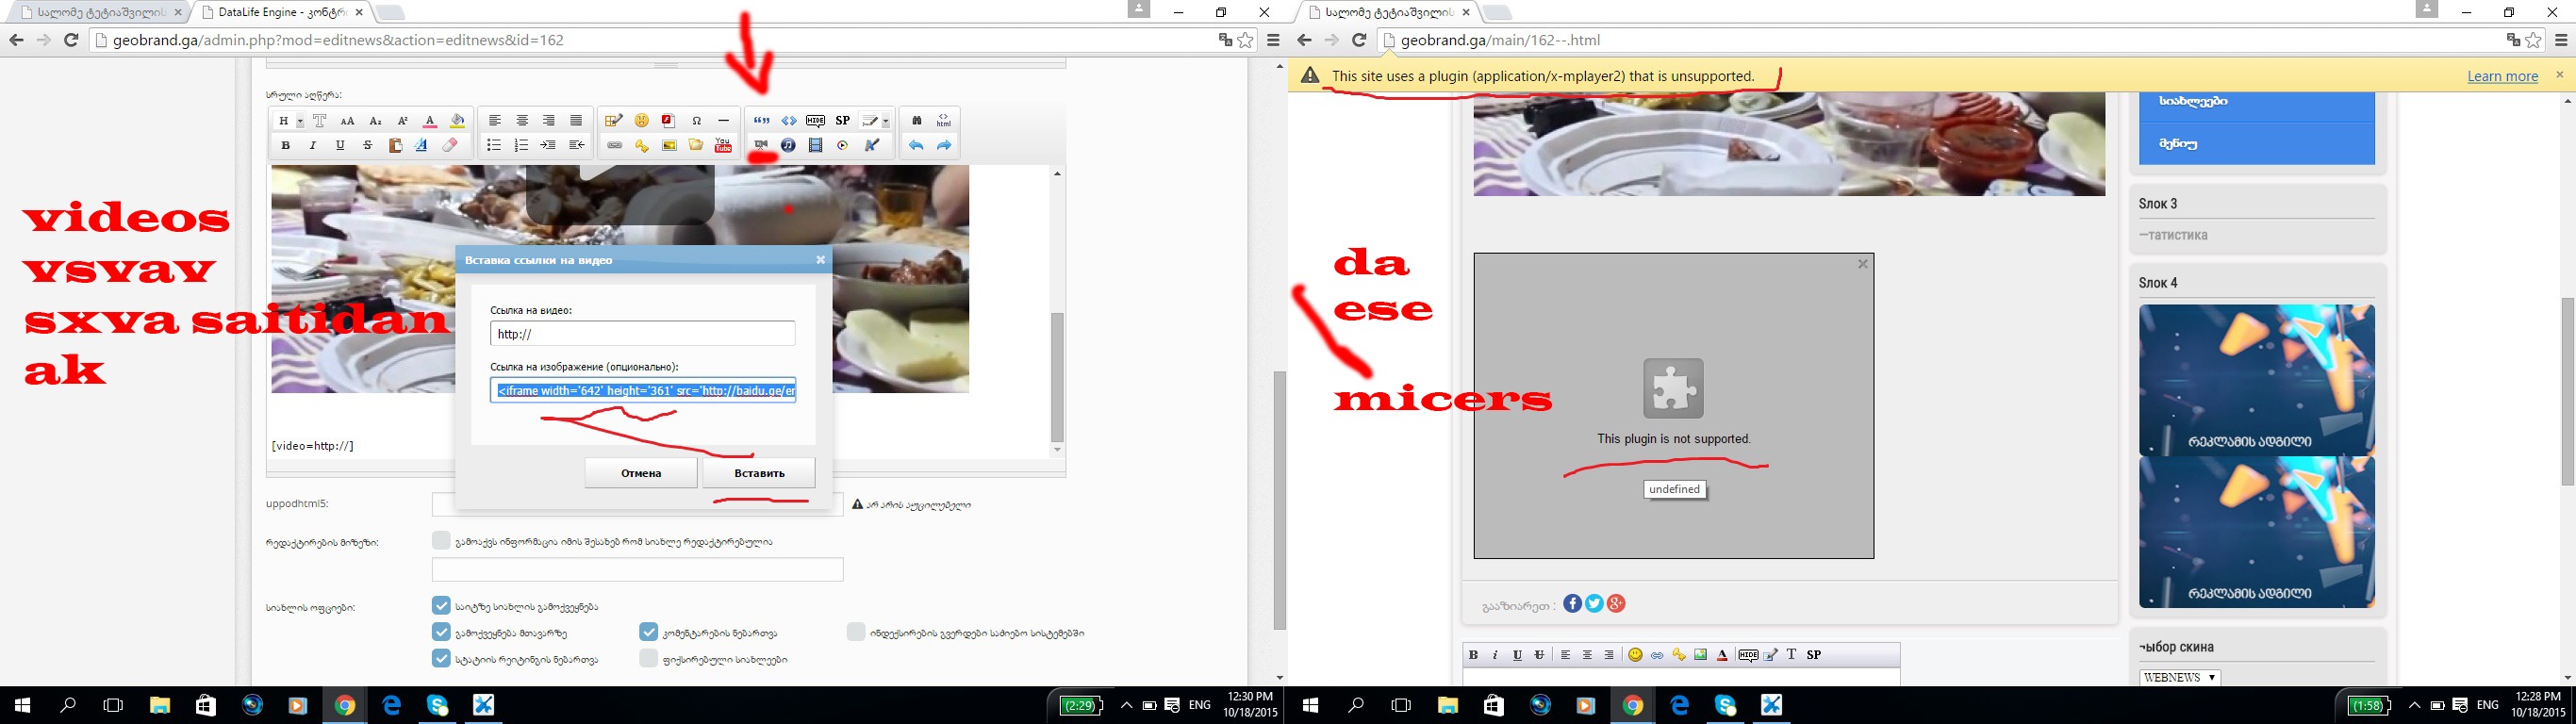2576x724 pixels.
Task: Click the quote icon in admin editor toolbar
Action: click(762, 120)
